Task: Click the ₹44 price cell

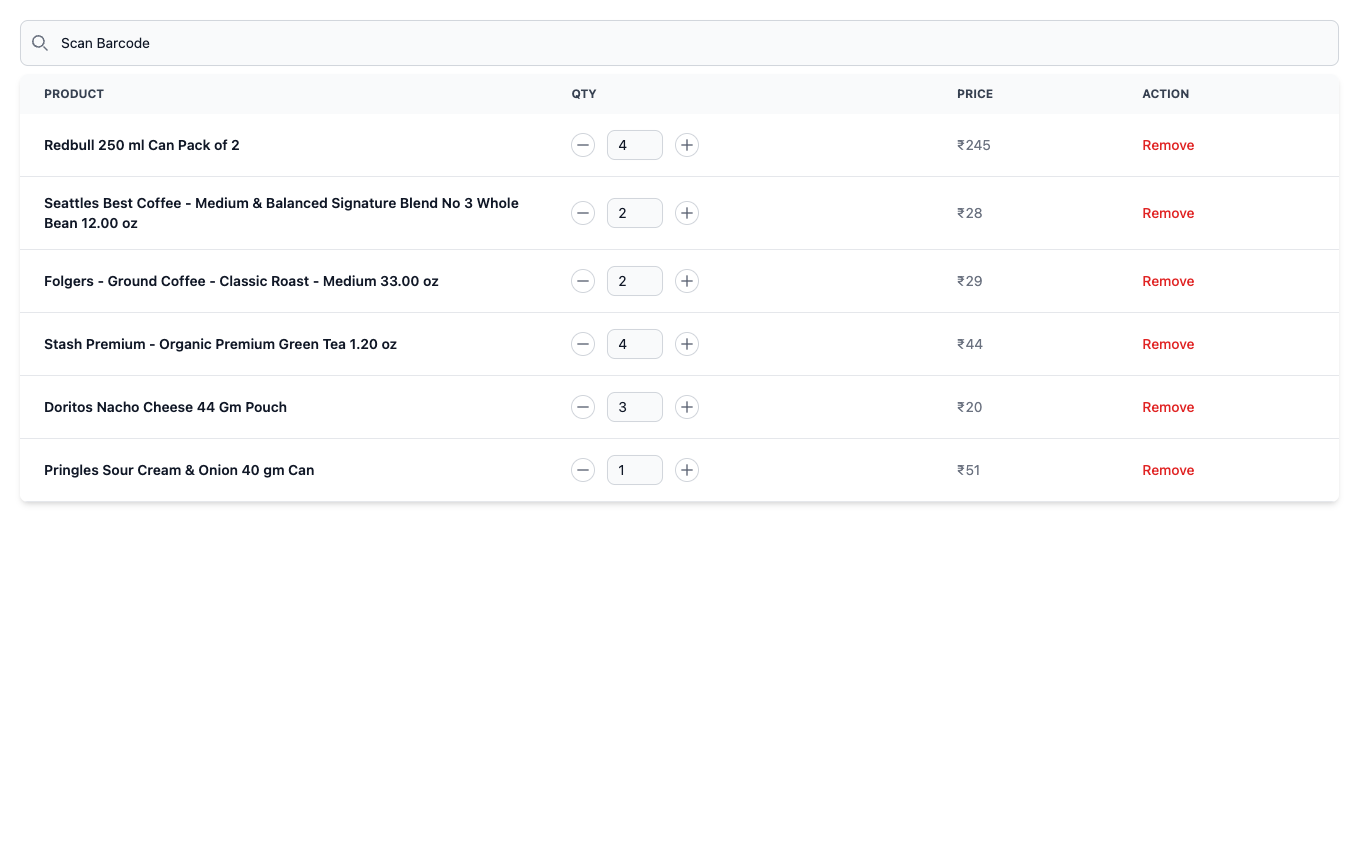Action: [x=970, y=344]
